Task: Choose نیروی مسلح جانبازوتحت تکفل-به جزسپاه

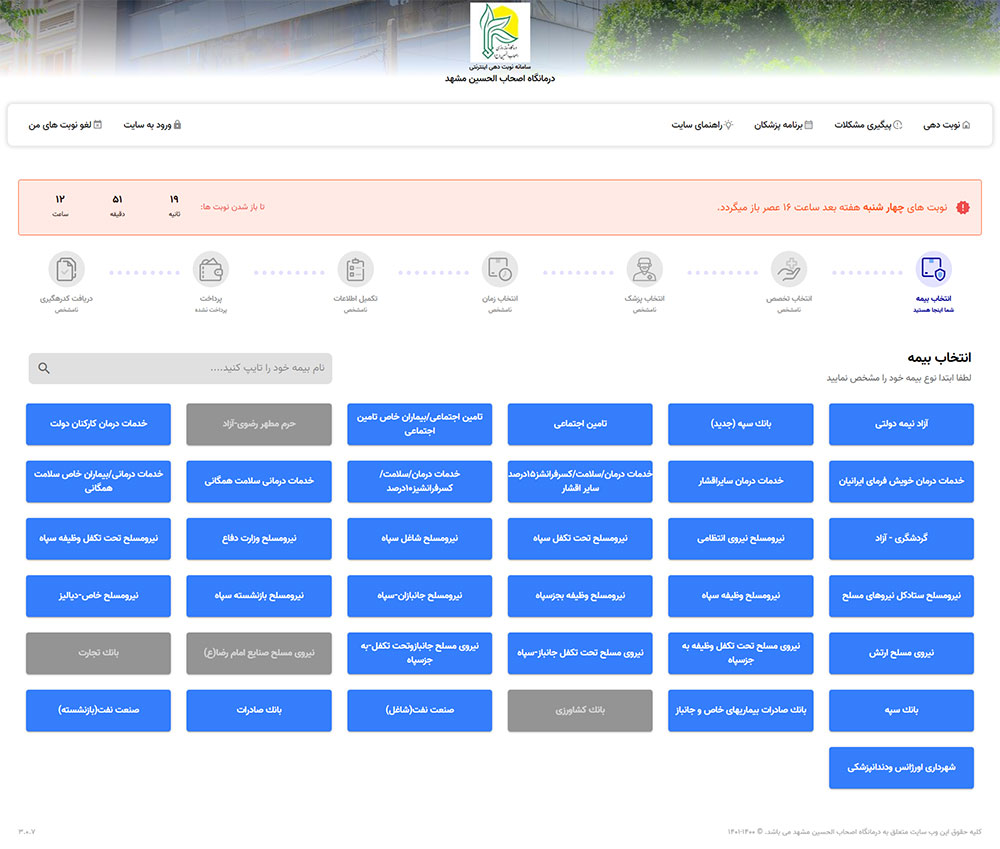Action: click(420, 653)
